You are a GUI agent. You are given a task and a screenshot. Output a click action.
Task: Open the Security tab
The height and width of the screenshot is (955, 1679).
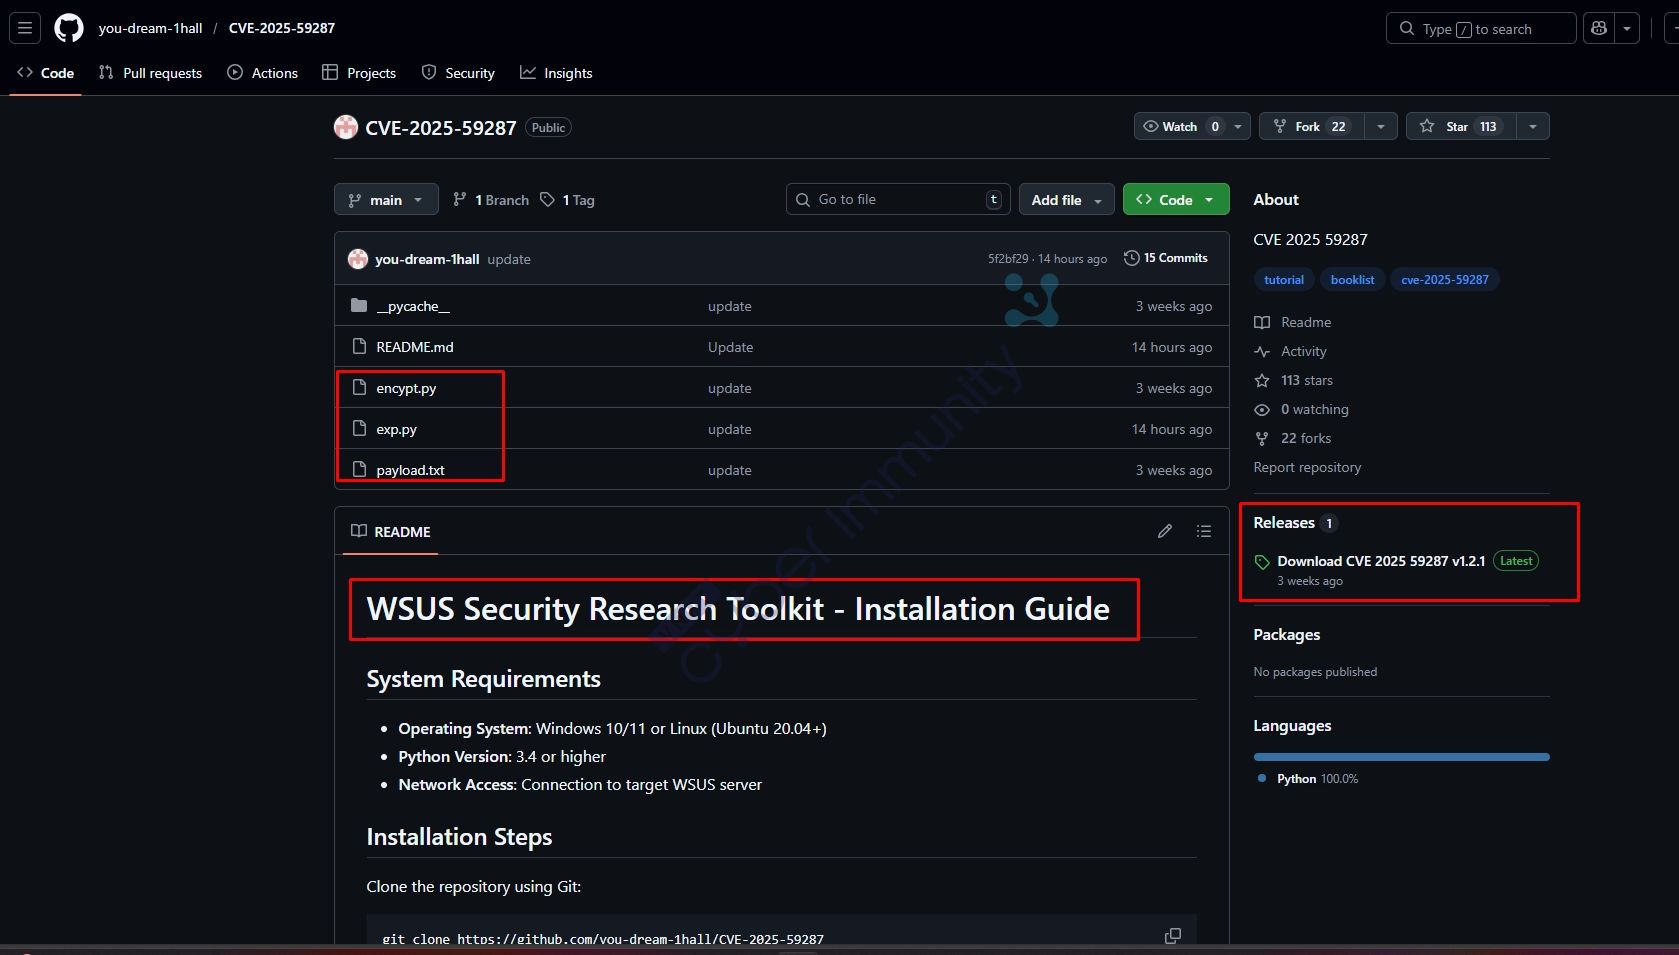[458, 73]
